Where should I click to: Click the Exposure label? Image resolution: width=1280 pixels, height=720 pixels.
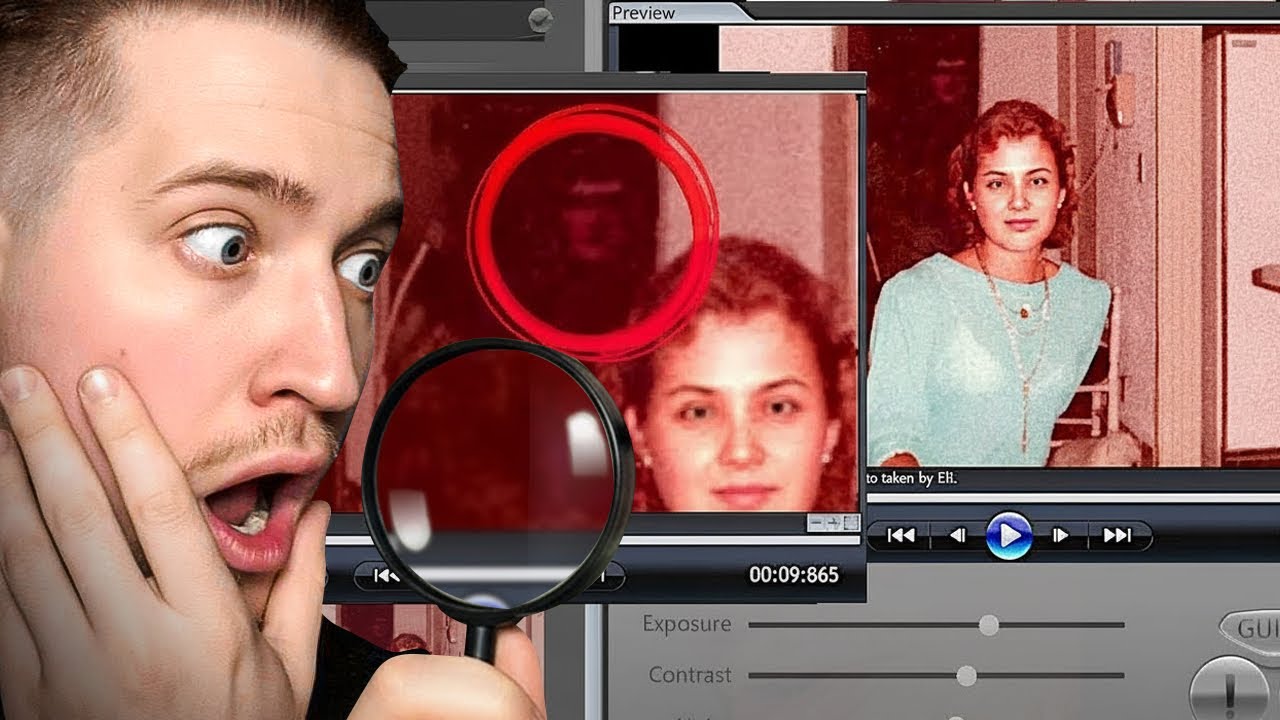click(x=687, y=624)
